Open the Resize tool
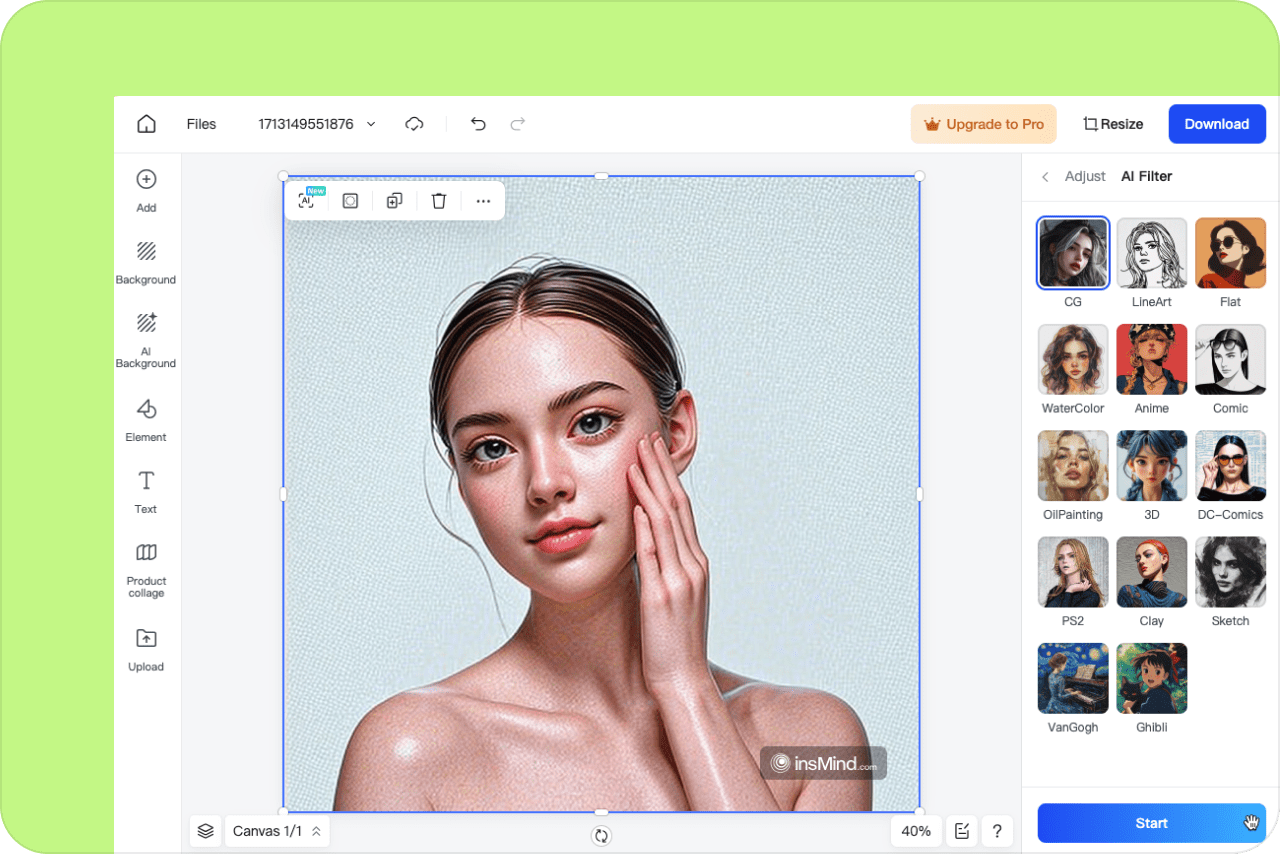Image resolution: width=1280 pixels, height=854 pixels. coord(1113,124)
